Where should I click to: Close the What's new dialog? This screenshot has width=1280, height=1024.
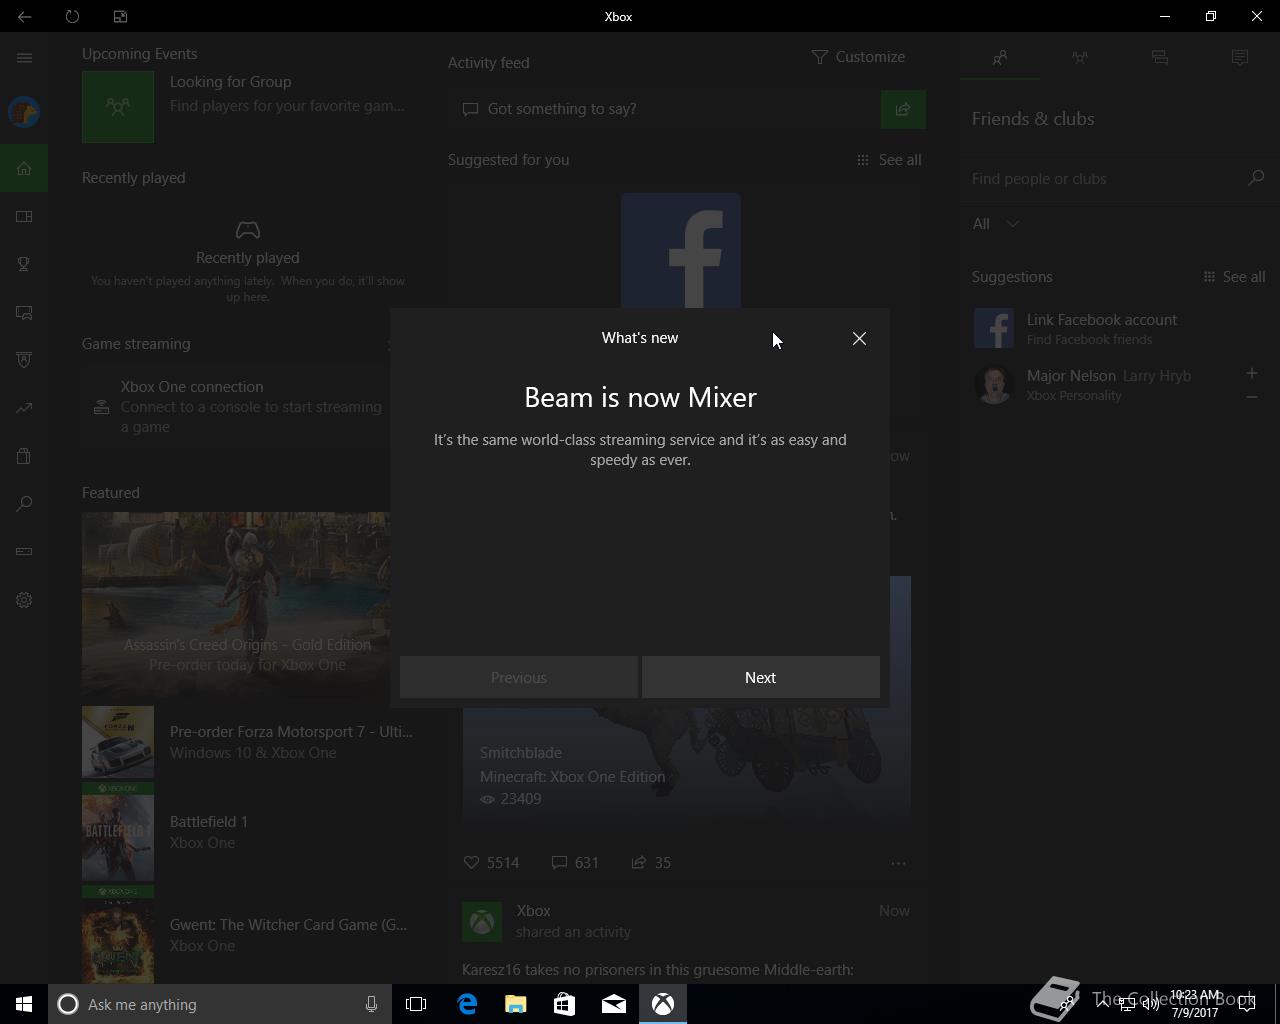(x=859, y=339)
